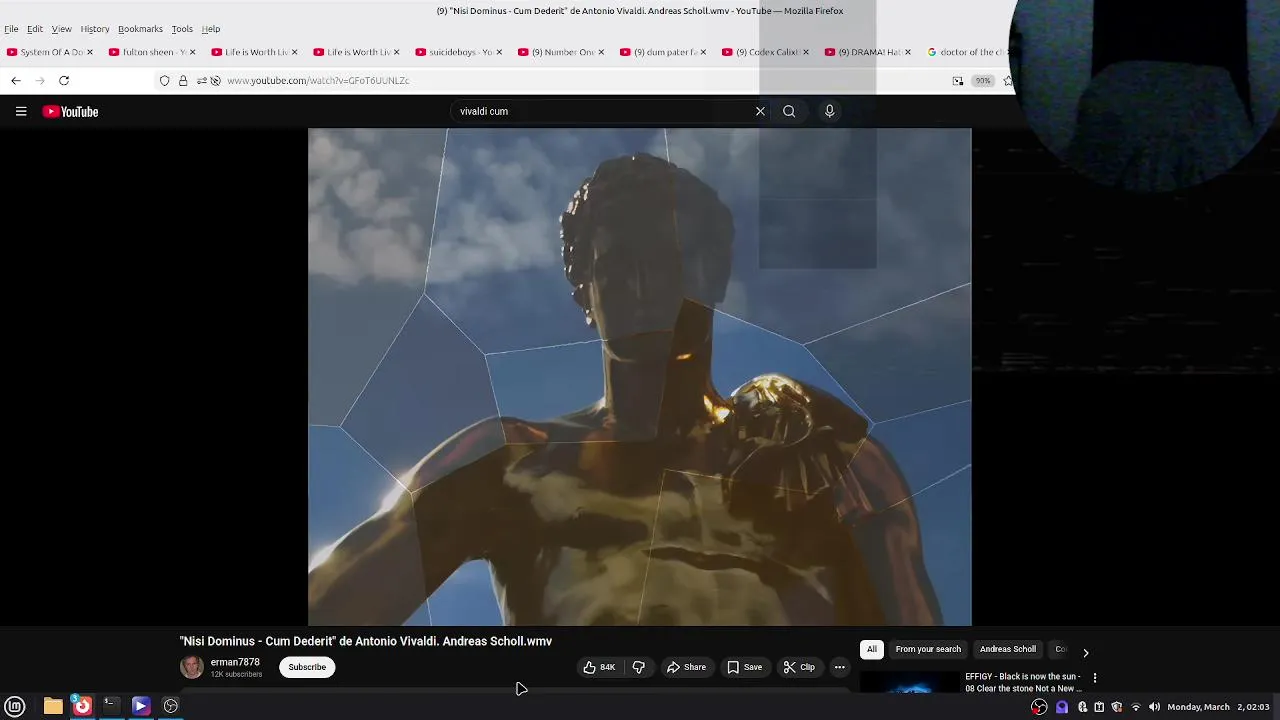The width and height of the screenshot is (1280, 720).
Task: Clear the search query with the X
Action: [x=760, y=111]
